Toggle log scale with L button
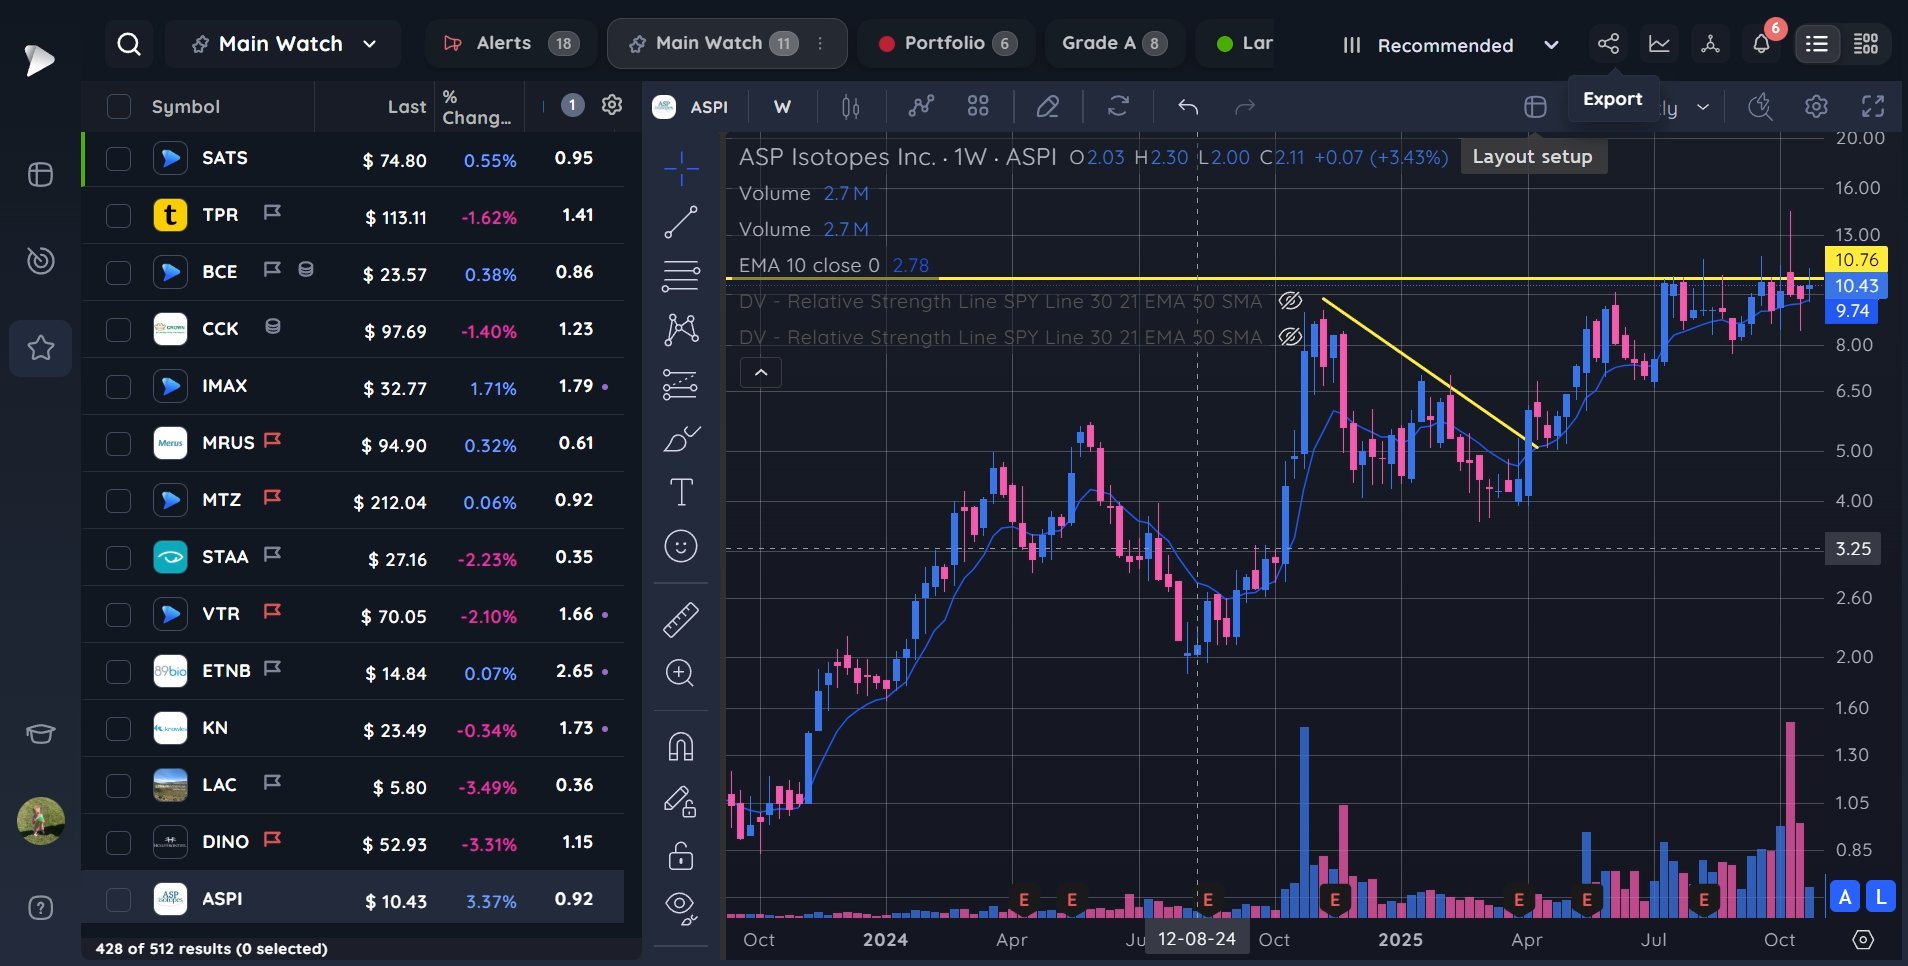The width and height of the screenshot is (1908, 966). pyautogui.click(x=1881, y=897)
